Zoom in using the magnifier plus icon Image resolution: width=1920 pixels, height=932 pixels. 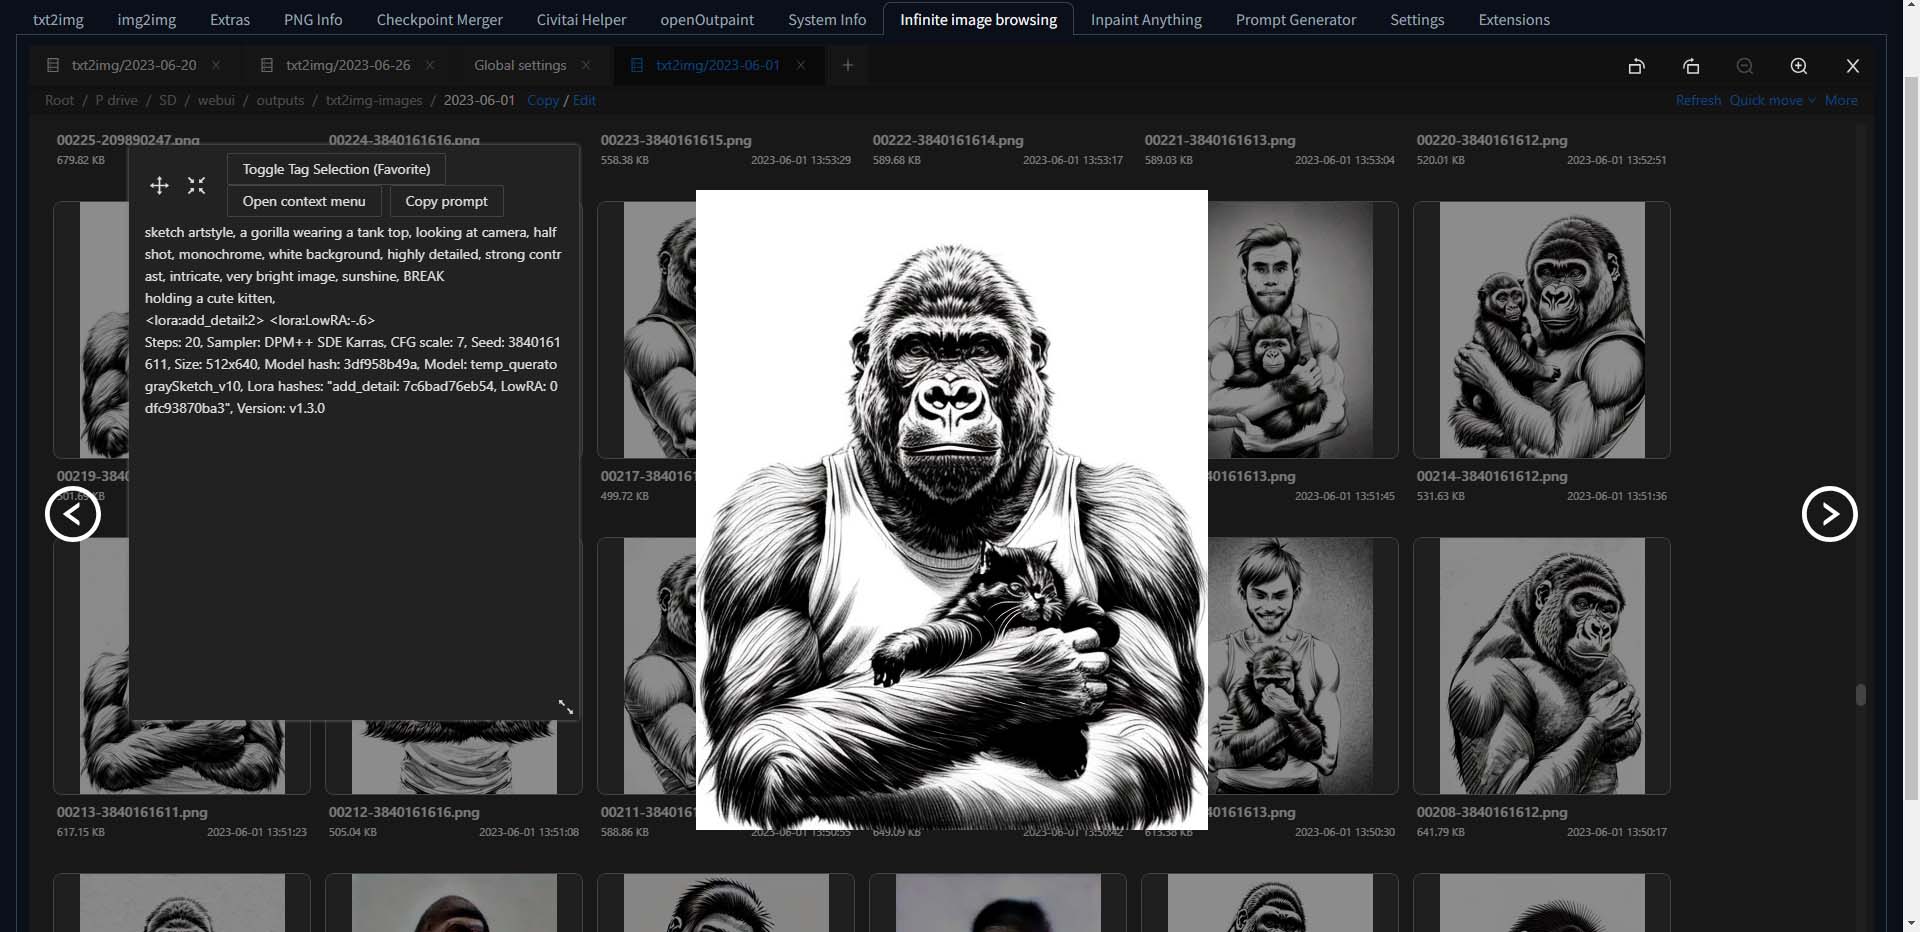(x=1798, y=66)
